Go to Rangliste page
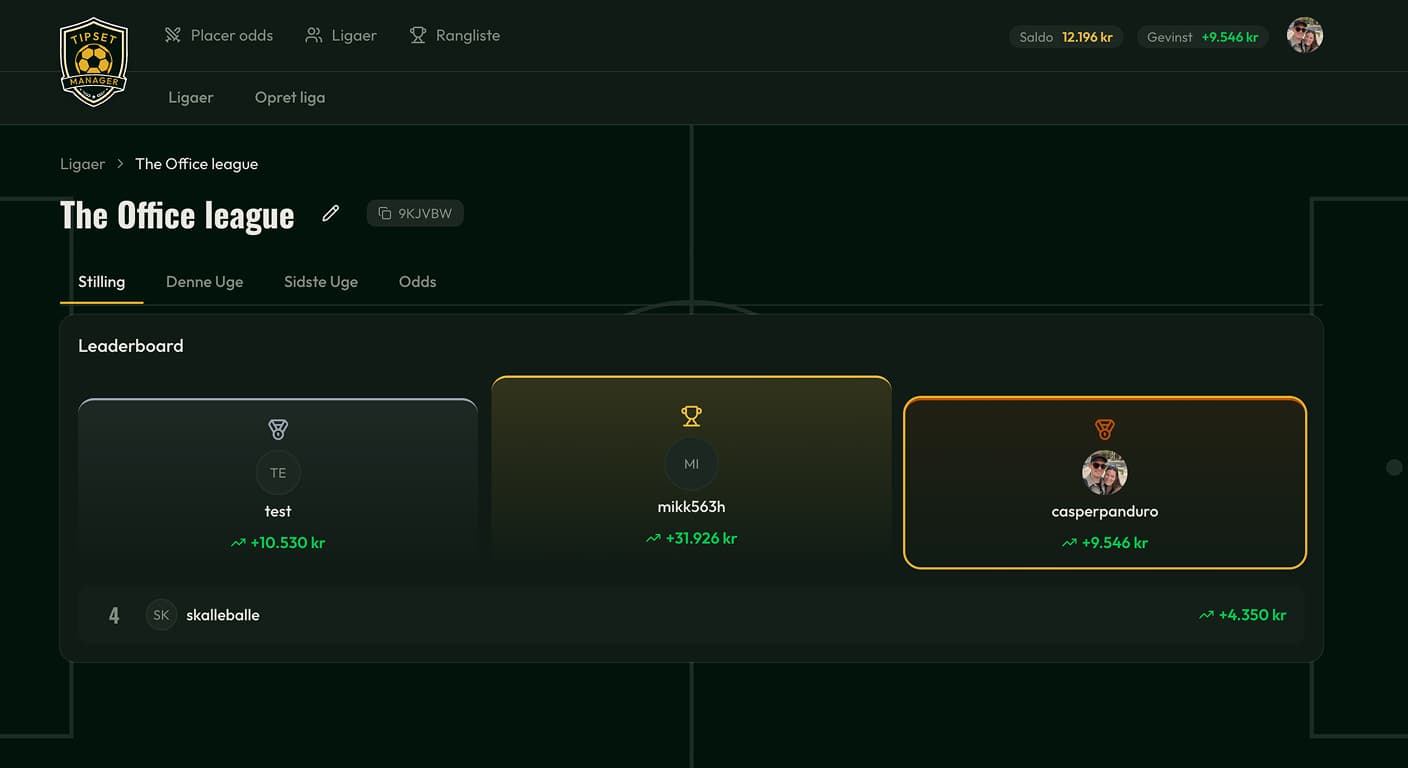1408x768 pixels. pyautogui.click(x=455, y=36)
